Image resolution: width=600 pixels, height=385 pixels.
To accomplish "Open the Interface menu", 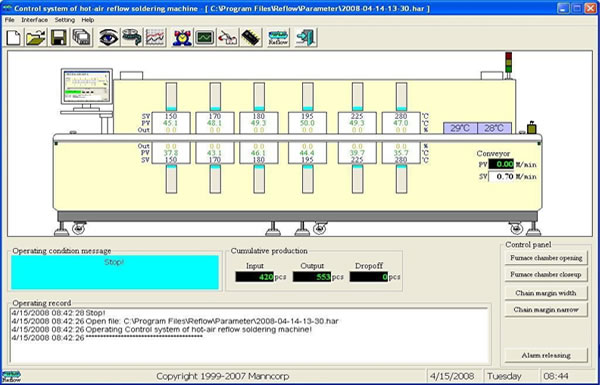I will pos(34,20).
